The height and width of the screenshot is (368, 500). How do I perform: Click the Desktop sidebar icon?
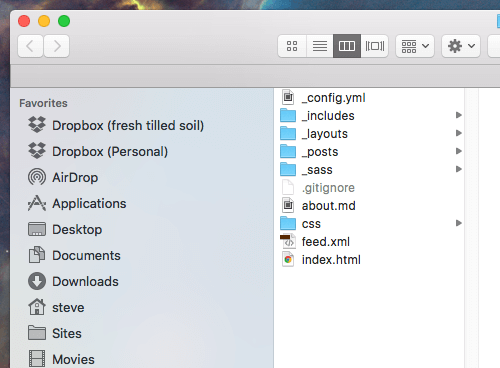point(37,229)
